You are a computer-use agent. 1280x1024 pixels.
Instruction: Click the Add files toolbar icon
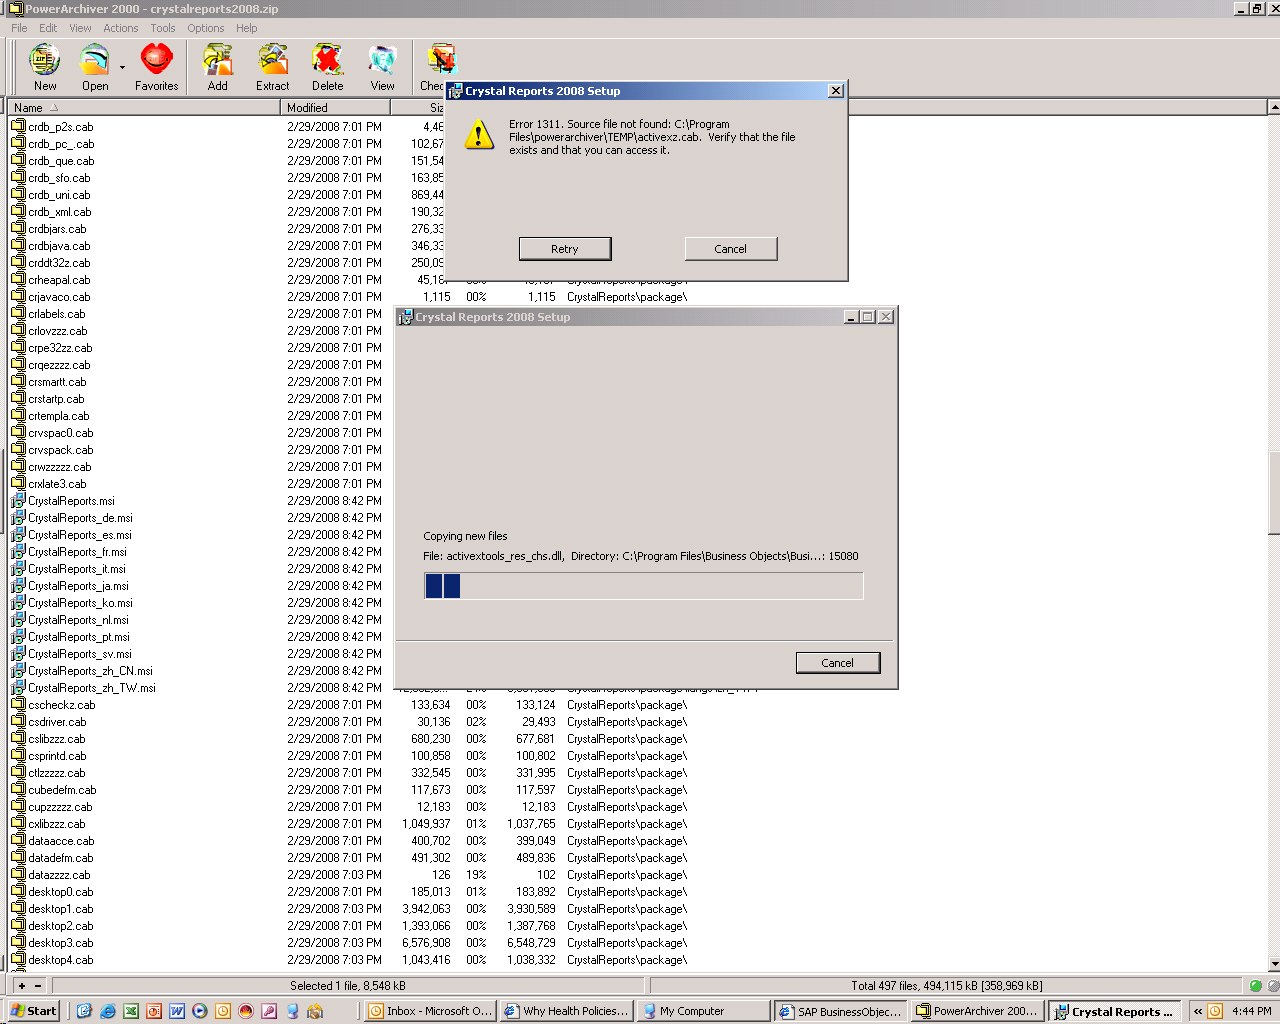pos(218,61)
